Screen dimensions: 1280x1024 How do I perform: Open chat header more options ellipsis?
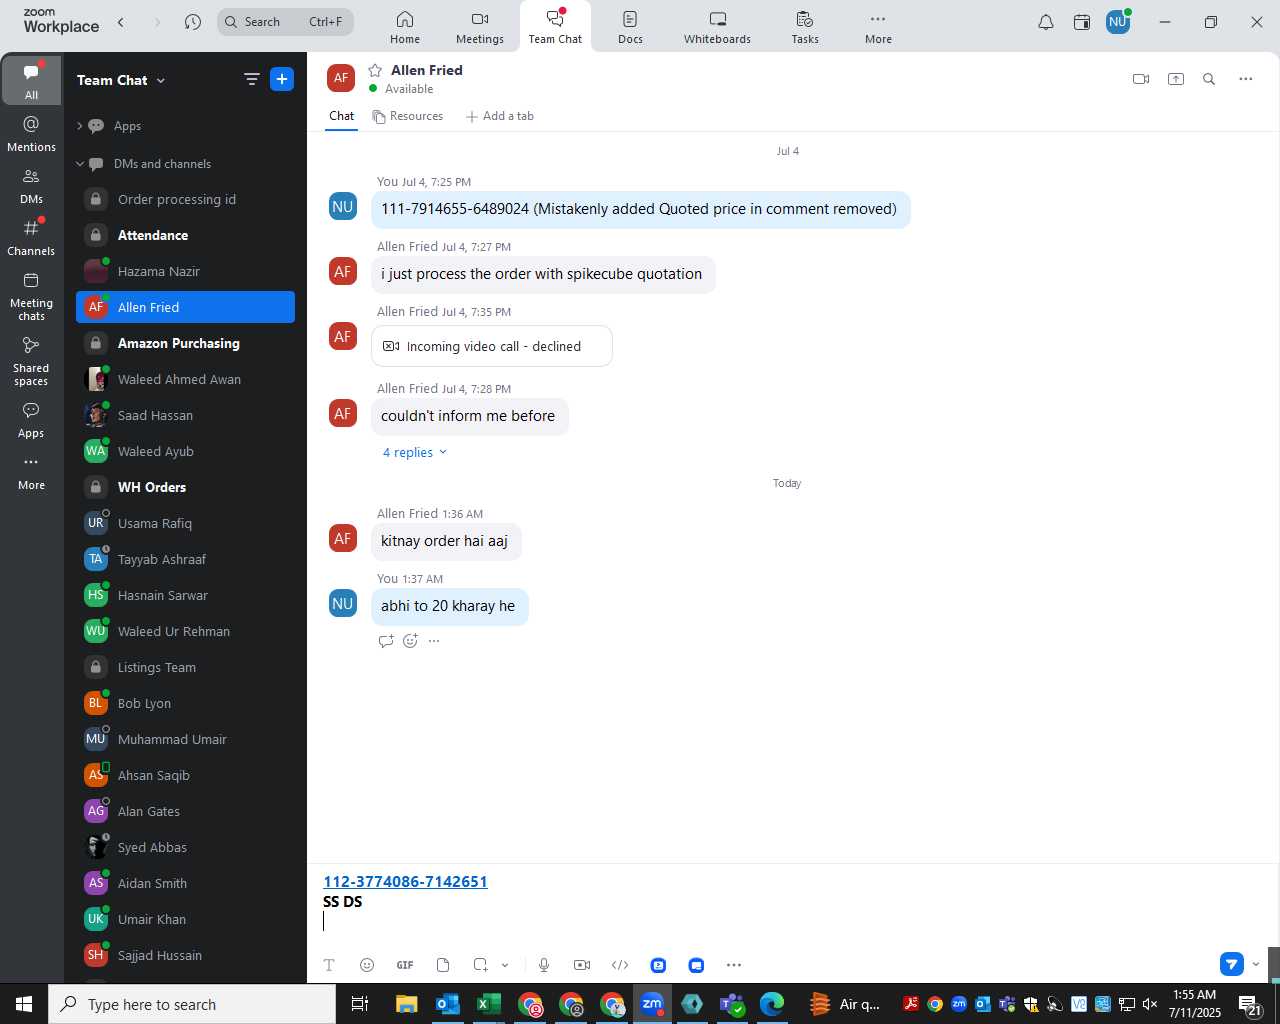tap(1246, 79)
